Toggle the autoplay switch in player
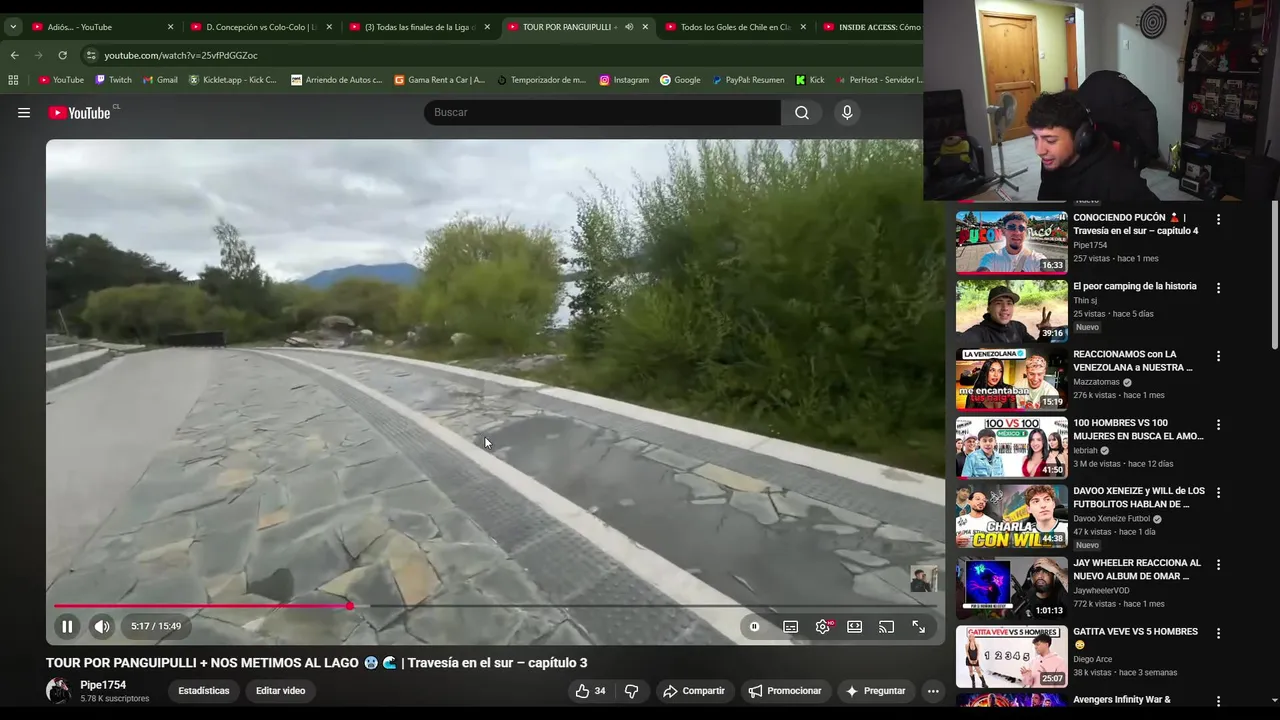This screenshot has width=1280, height=720. pyautogui.click(x=754, y=627)
